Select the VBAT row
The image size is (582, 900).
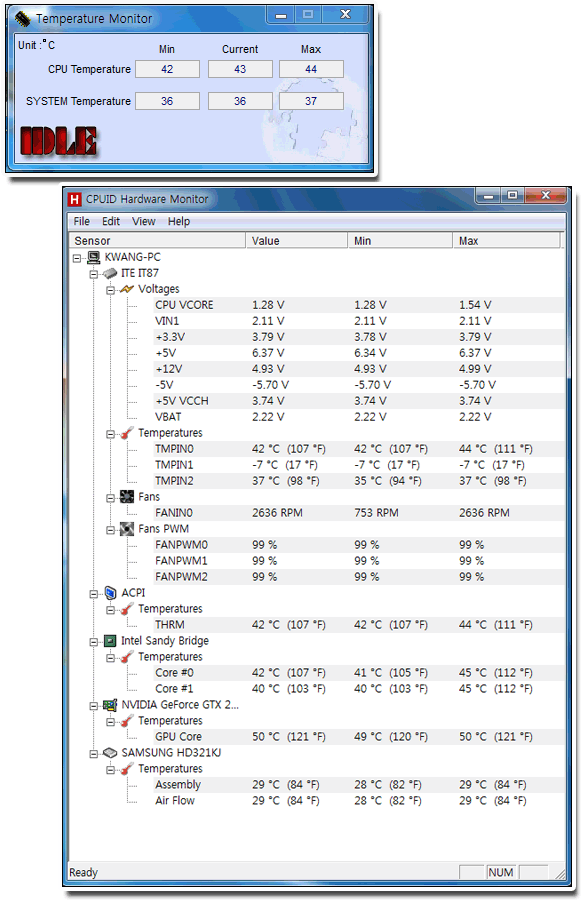pos(359,417)
